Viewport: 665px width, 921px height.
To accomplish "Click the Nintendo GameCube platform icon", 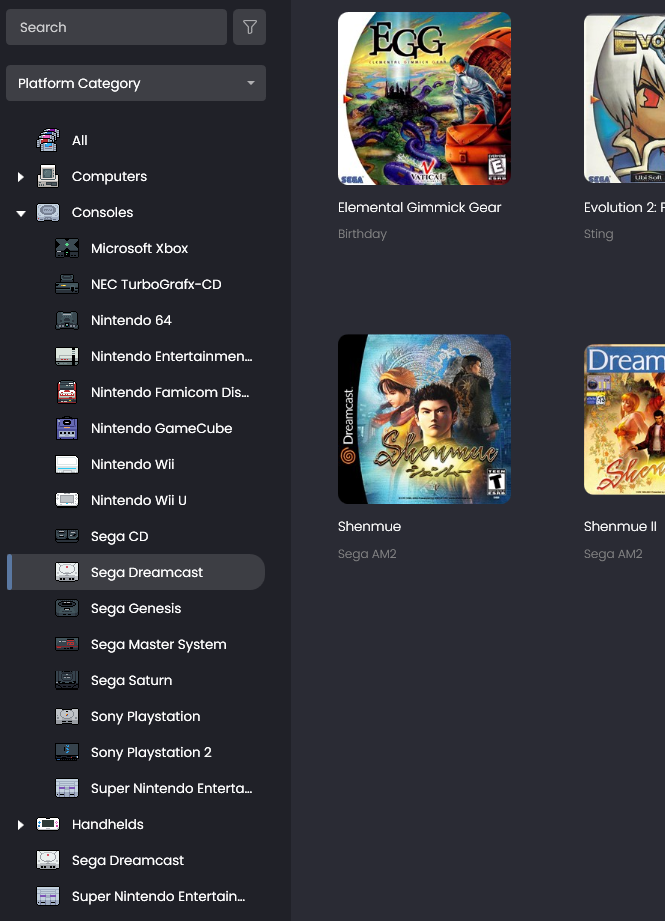I will coord(67,428).
